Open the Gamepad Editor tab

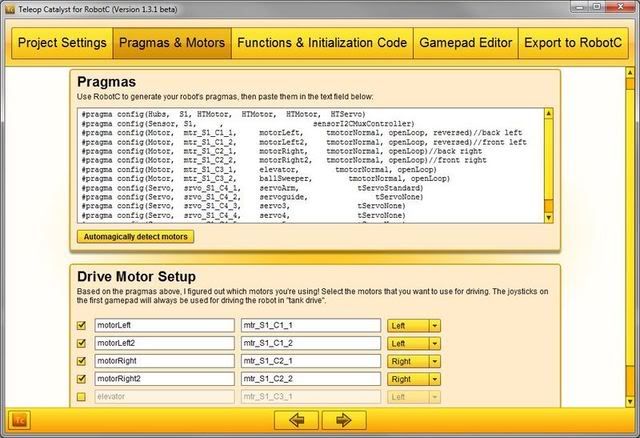465,43
